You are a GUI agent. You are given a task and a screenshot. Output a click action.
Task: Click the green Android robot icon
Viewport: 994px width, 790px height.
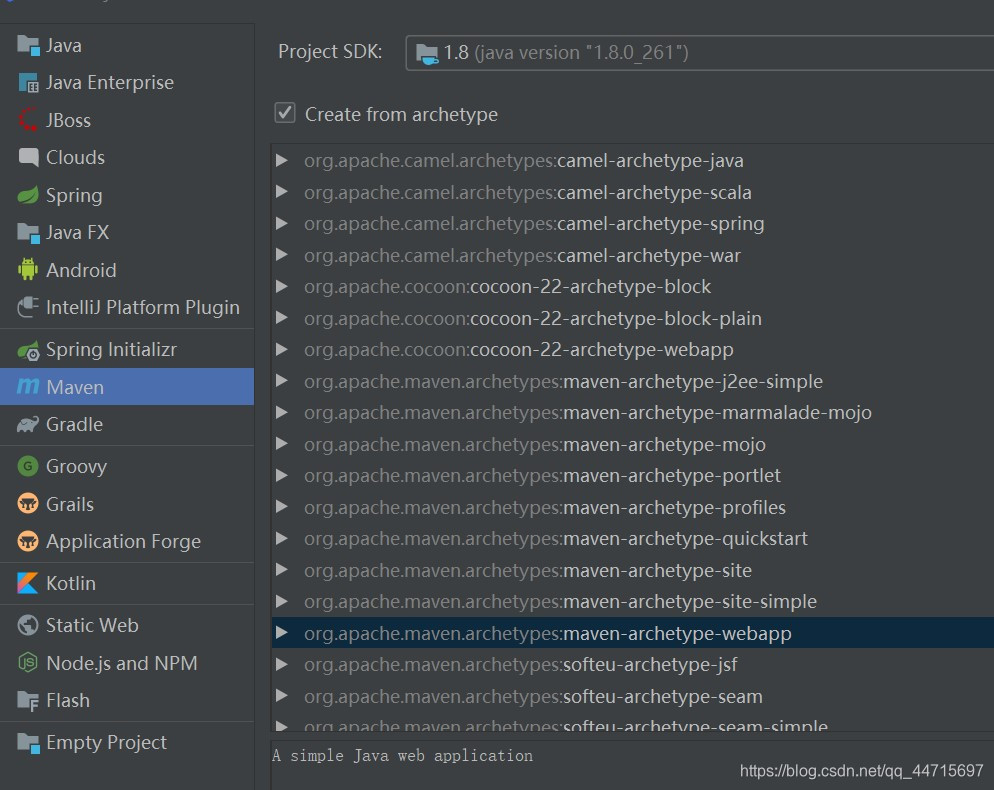(28, 269)
